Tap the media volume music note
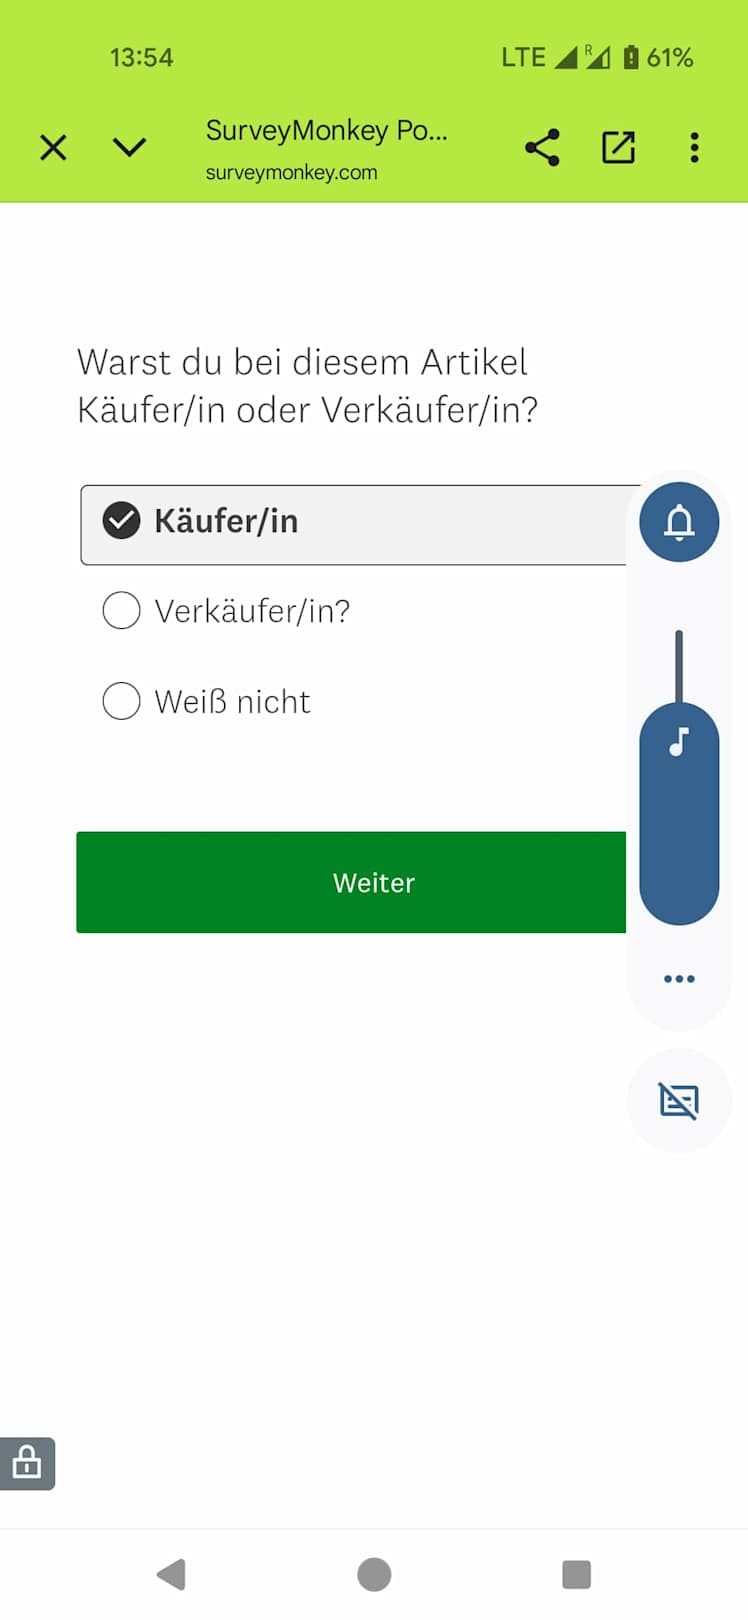The image size is (748, 1620). click(x=679, y=742)
